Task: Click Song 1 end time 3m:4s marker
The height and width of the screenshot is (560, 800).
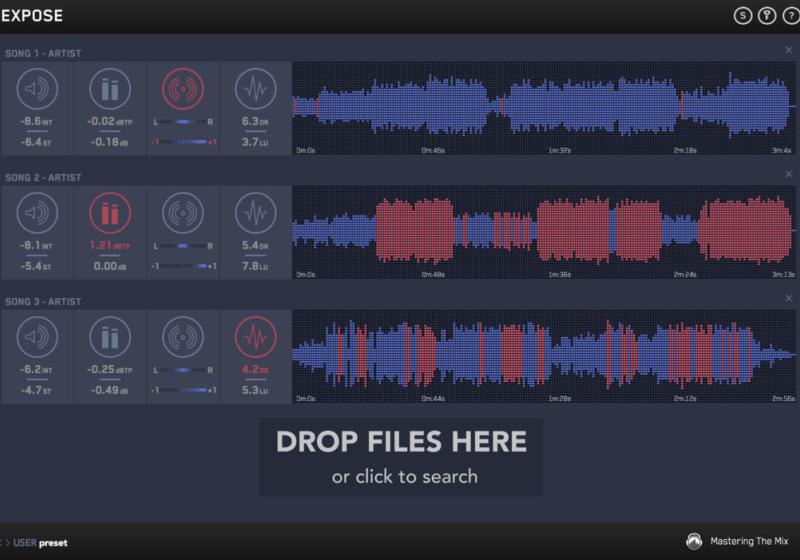Action: point(781,150)
